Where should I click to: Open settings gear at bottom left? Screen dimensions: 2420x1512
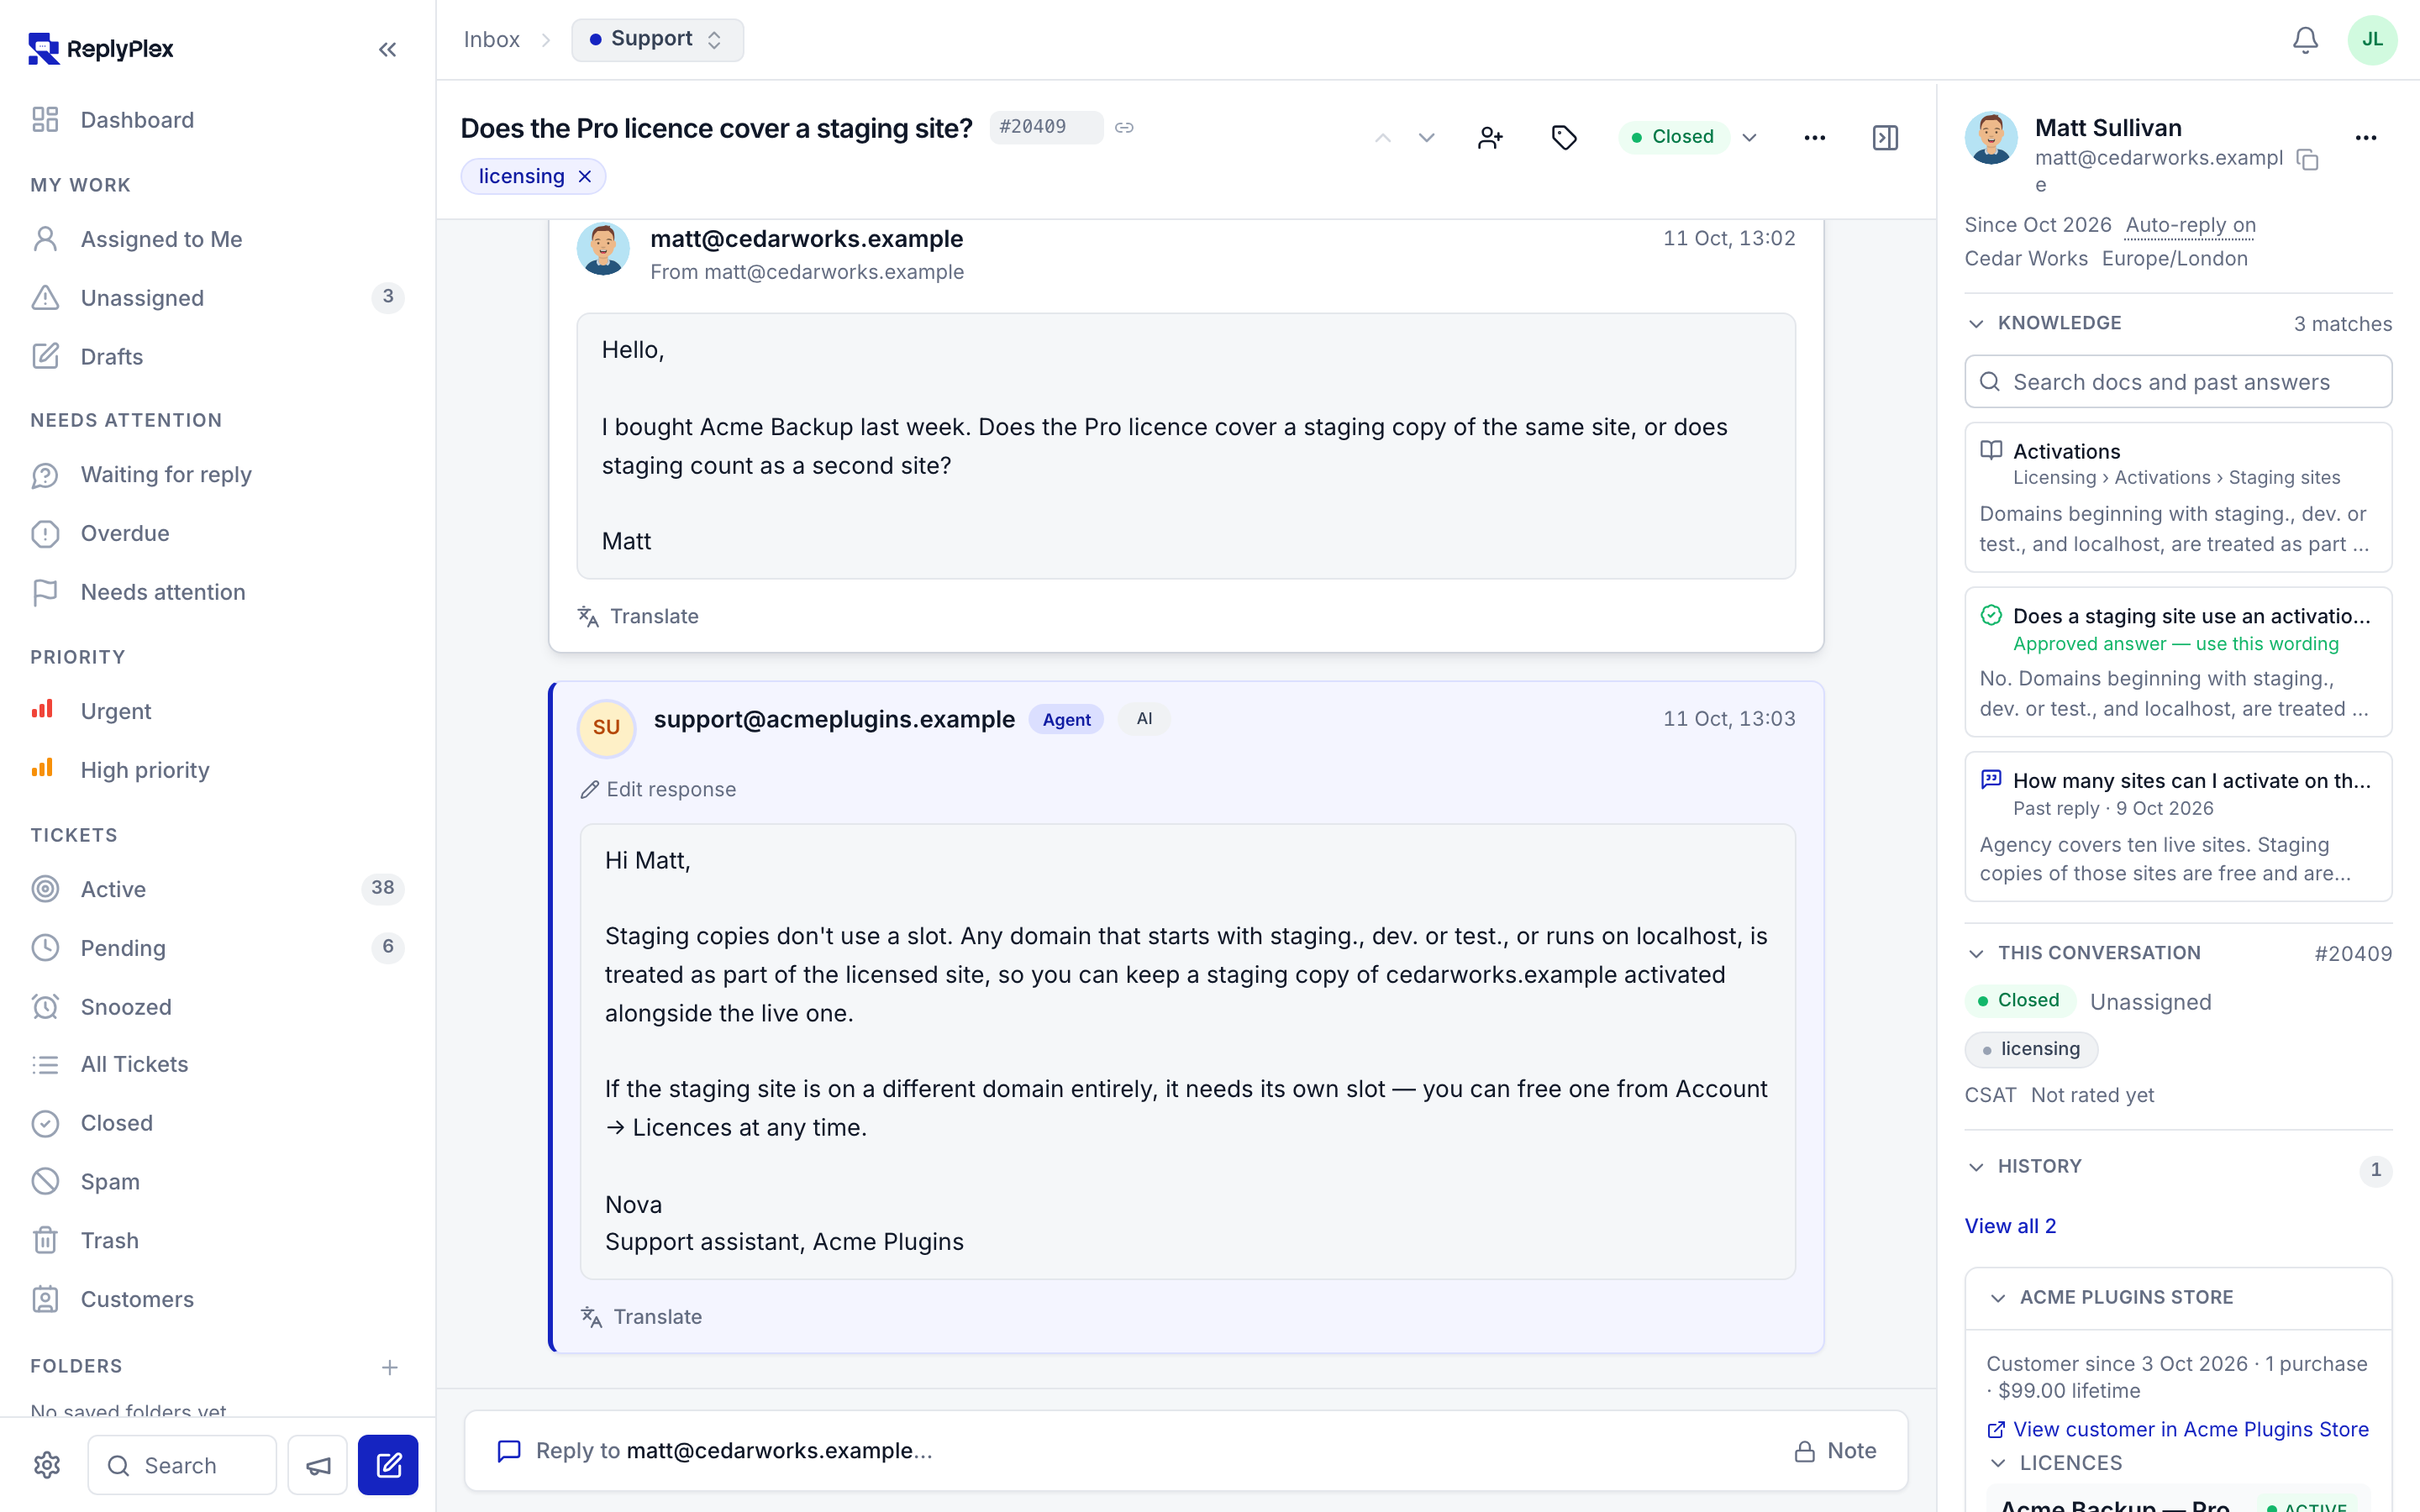click(47, 1465)
